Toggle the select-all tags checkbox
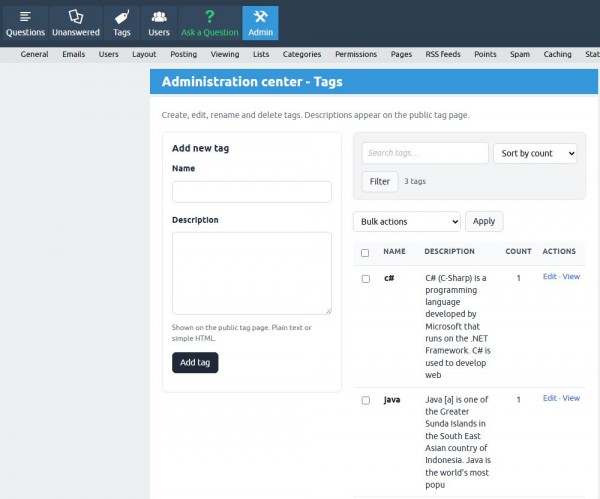The height and width of the screenshot is (499, 600). coord(365,253)
